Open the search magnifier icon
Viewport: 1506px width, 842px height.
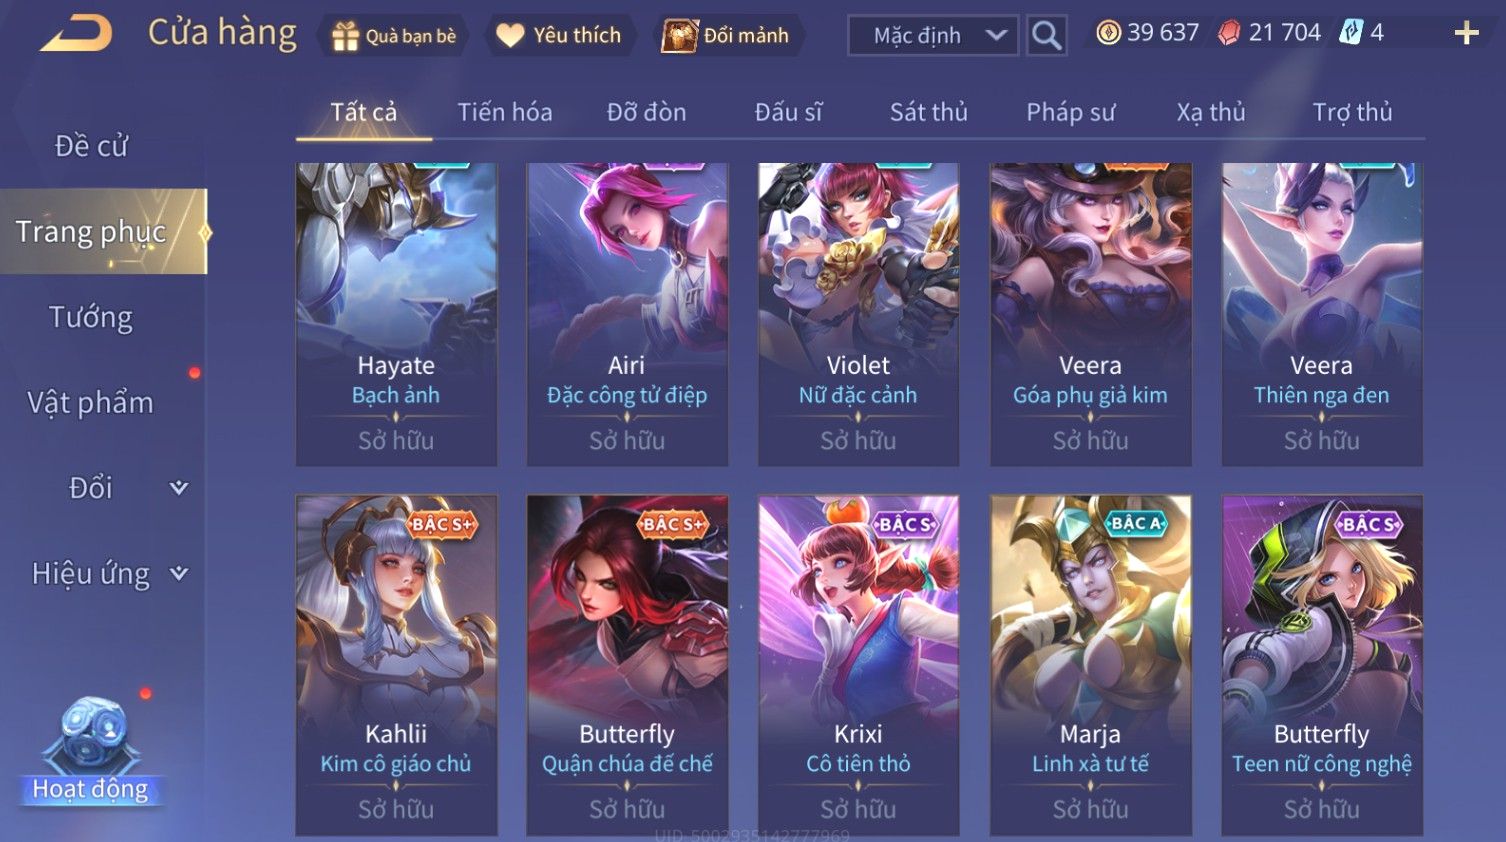pos(1046,35)
